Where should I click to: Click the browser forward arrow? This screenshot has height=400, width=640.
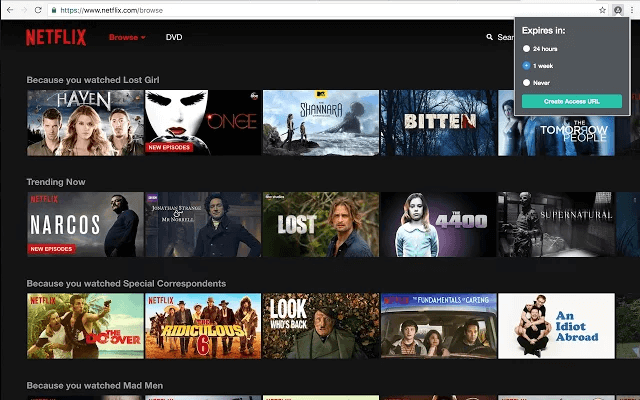24,10
